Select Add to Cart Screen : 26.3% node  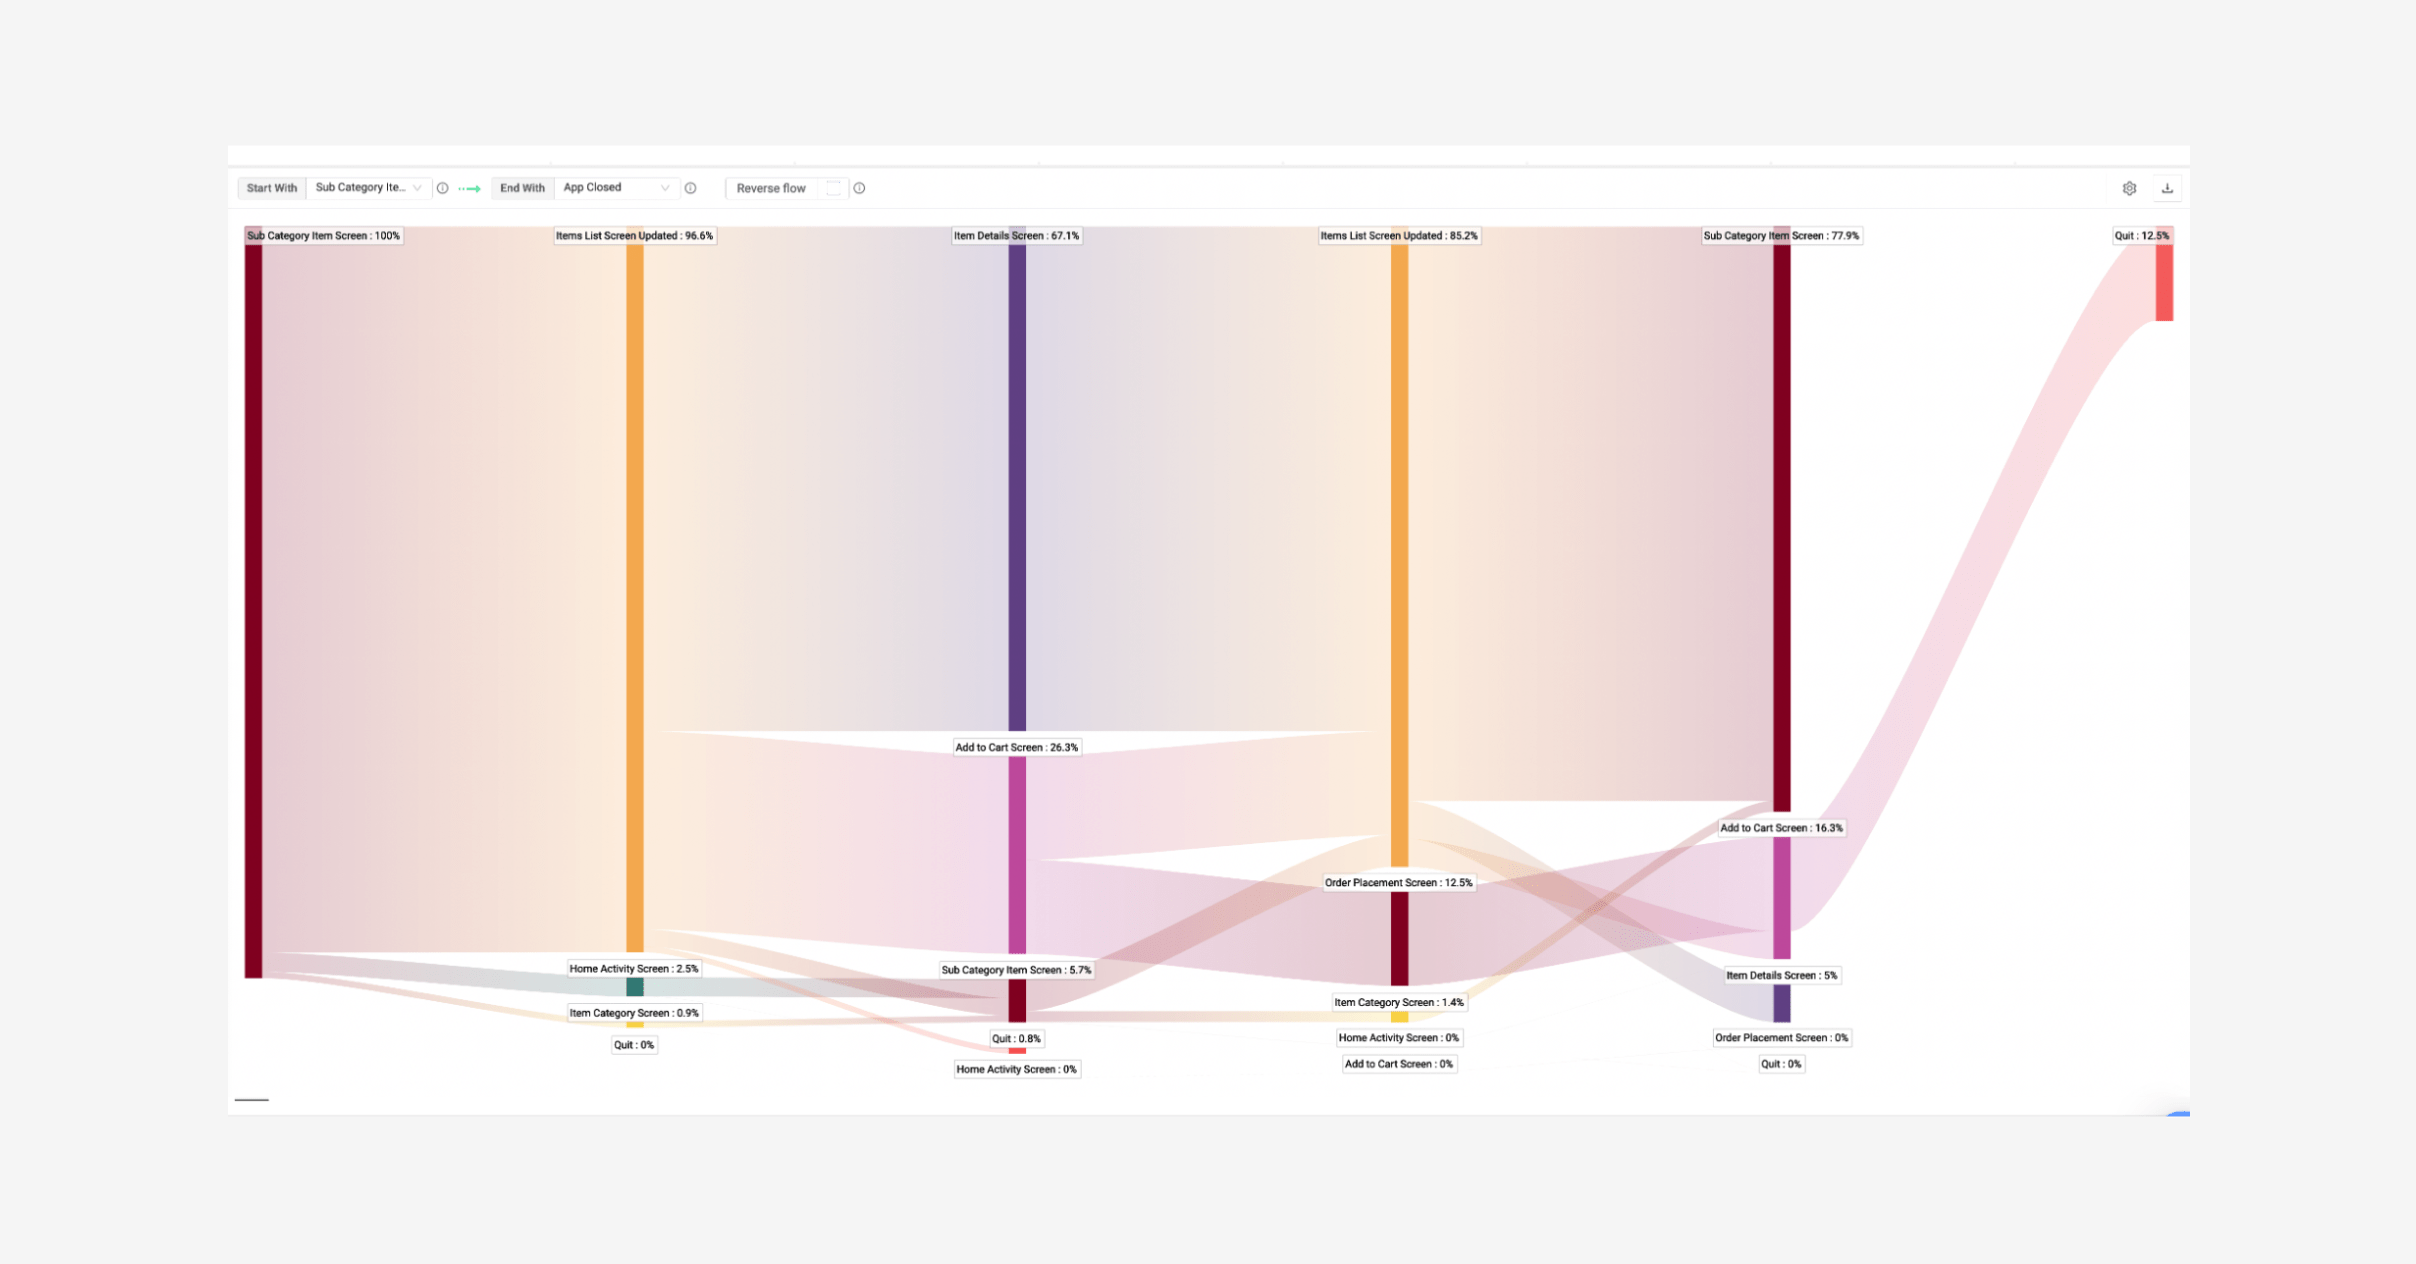tap(1017, 747)
